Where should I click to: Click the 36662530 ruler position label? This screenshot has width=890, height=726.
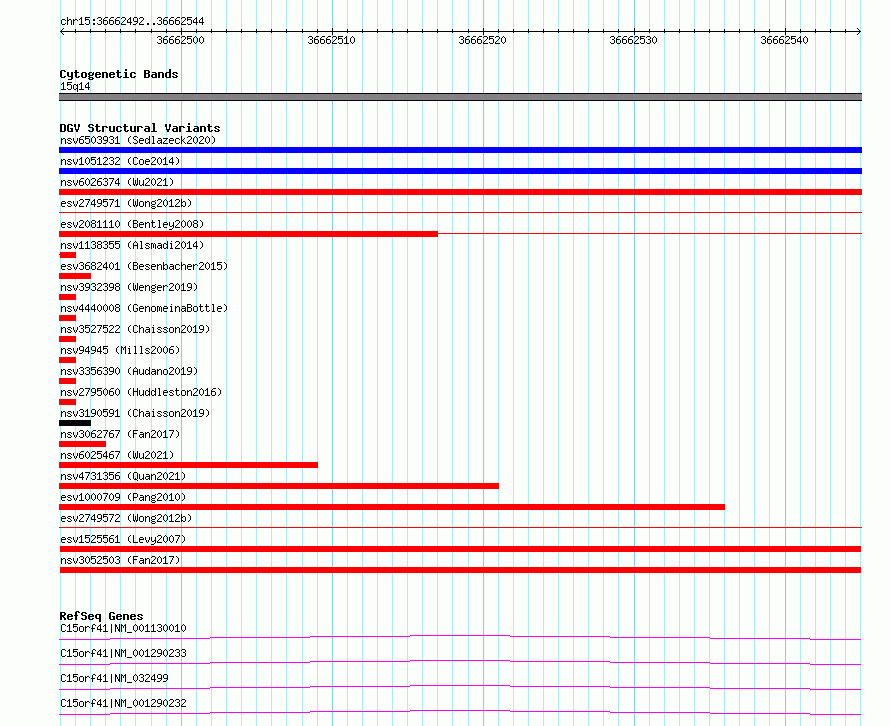tap(633, 40)
